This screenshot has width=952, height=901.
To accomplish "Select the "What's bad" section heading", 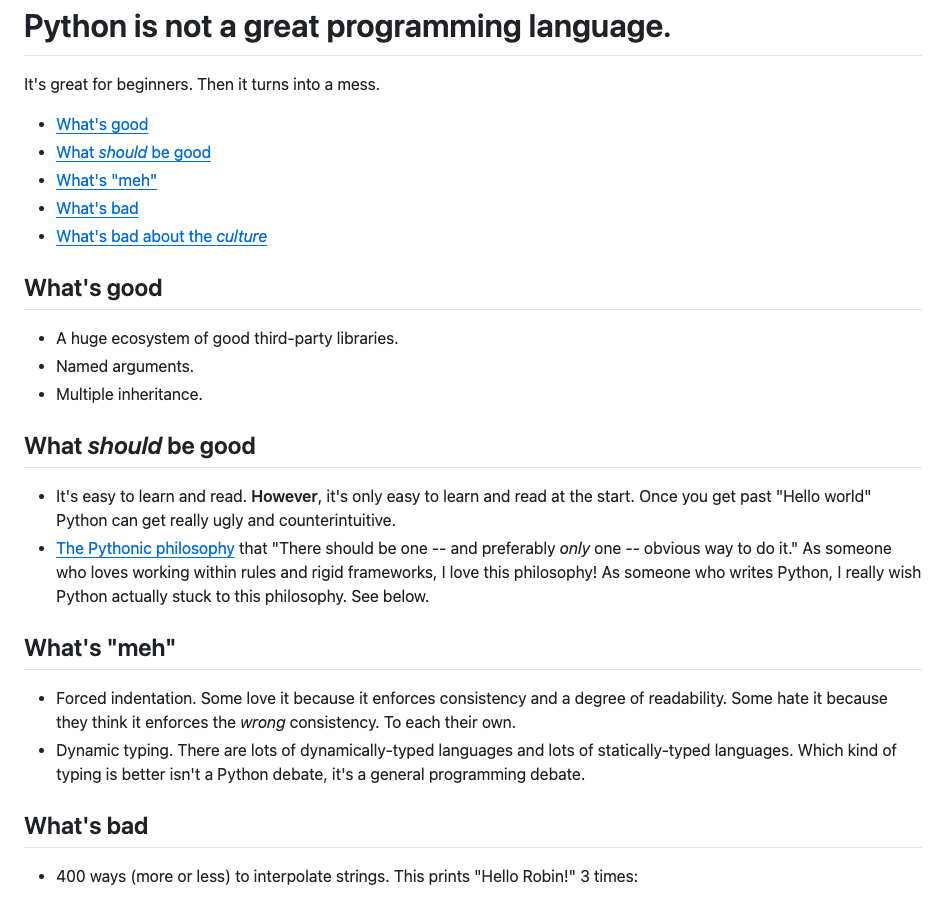I will (86, 826).
